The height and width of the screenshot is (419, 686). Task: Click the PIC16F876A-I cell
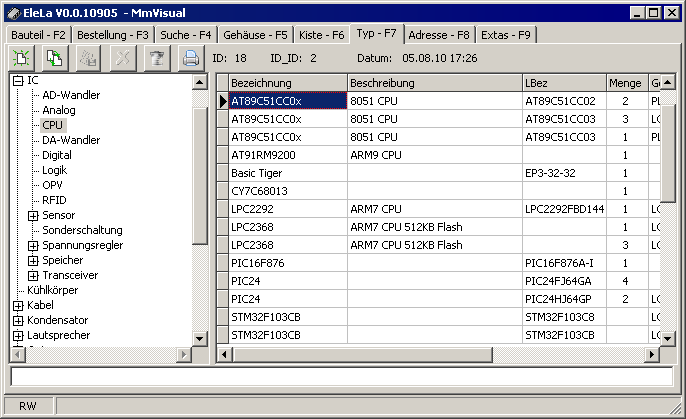(564, 263)
